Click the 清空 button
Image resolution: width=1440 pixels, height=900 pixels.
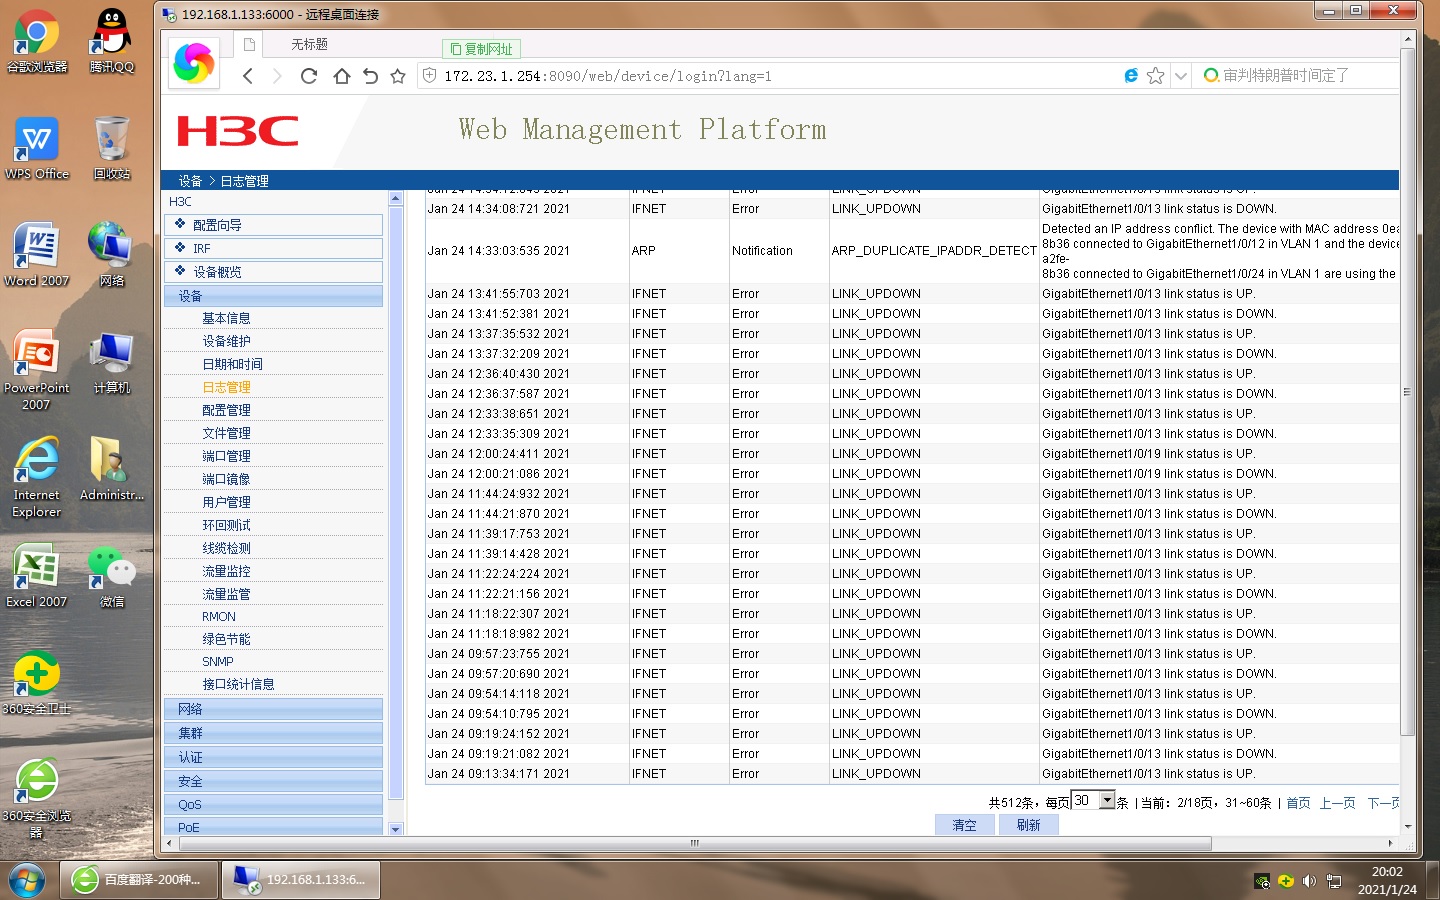pyautogui.click(x=964, y=825)
